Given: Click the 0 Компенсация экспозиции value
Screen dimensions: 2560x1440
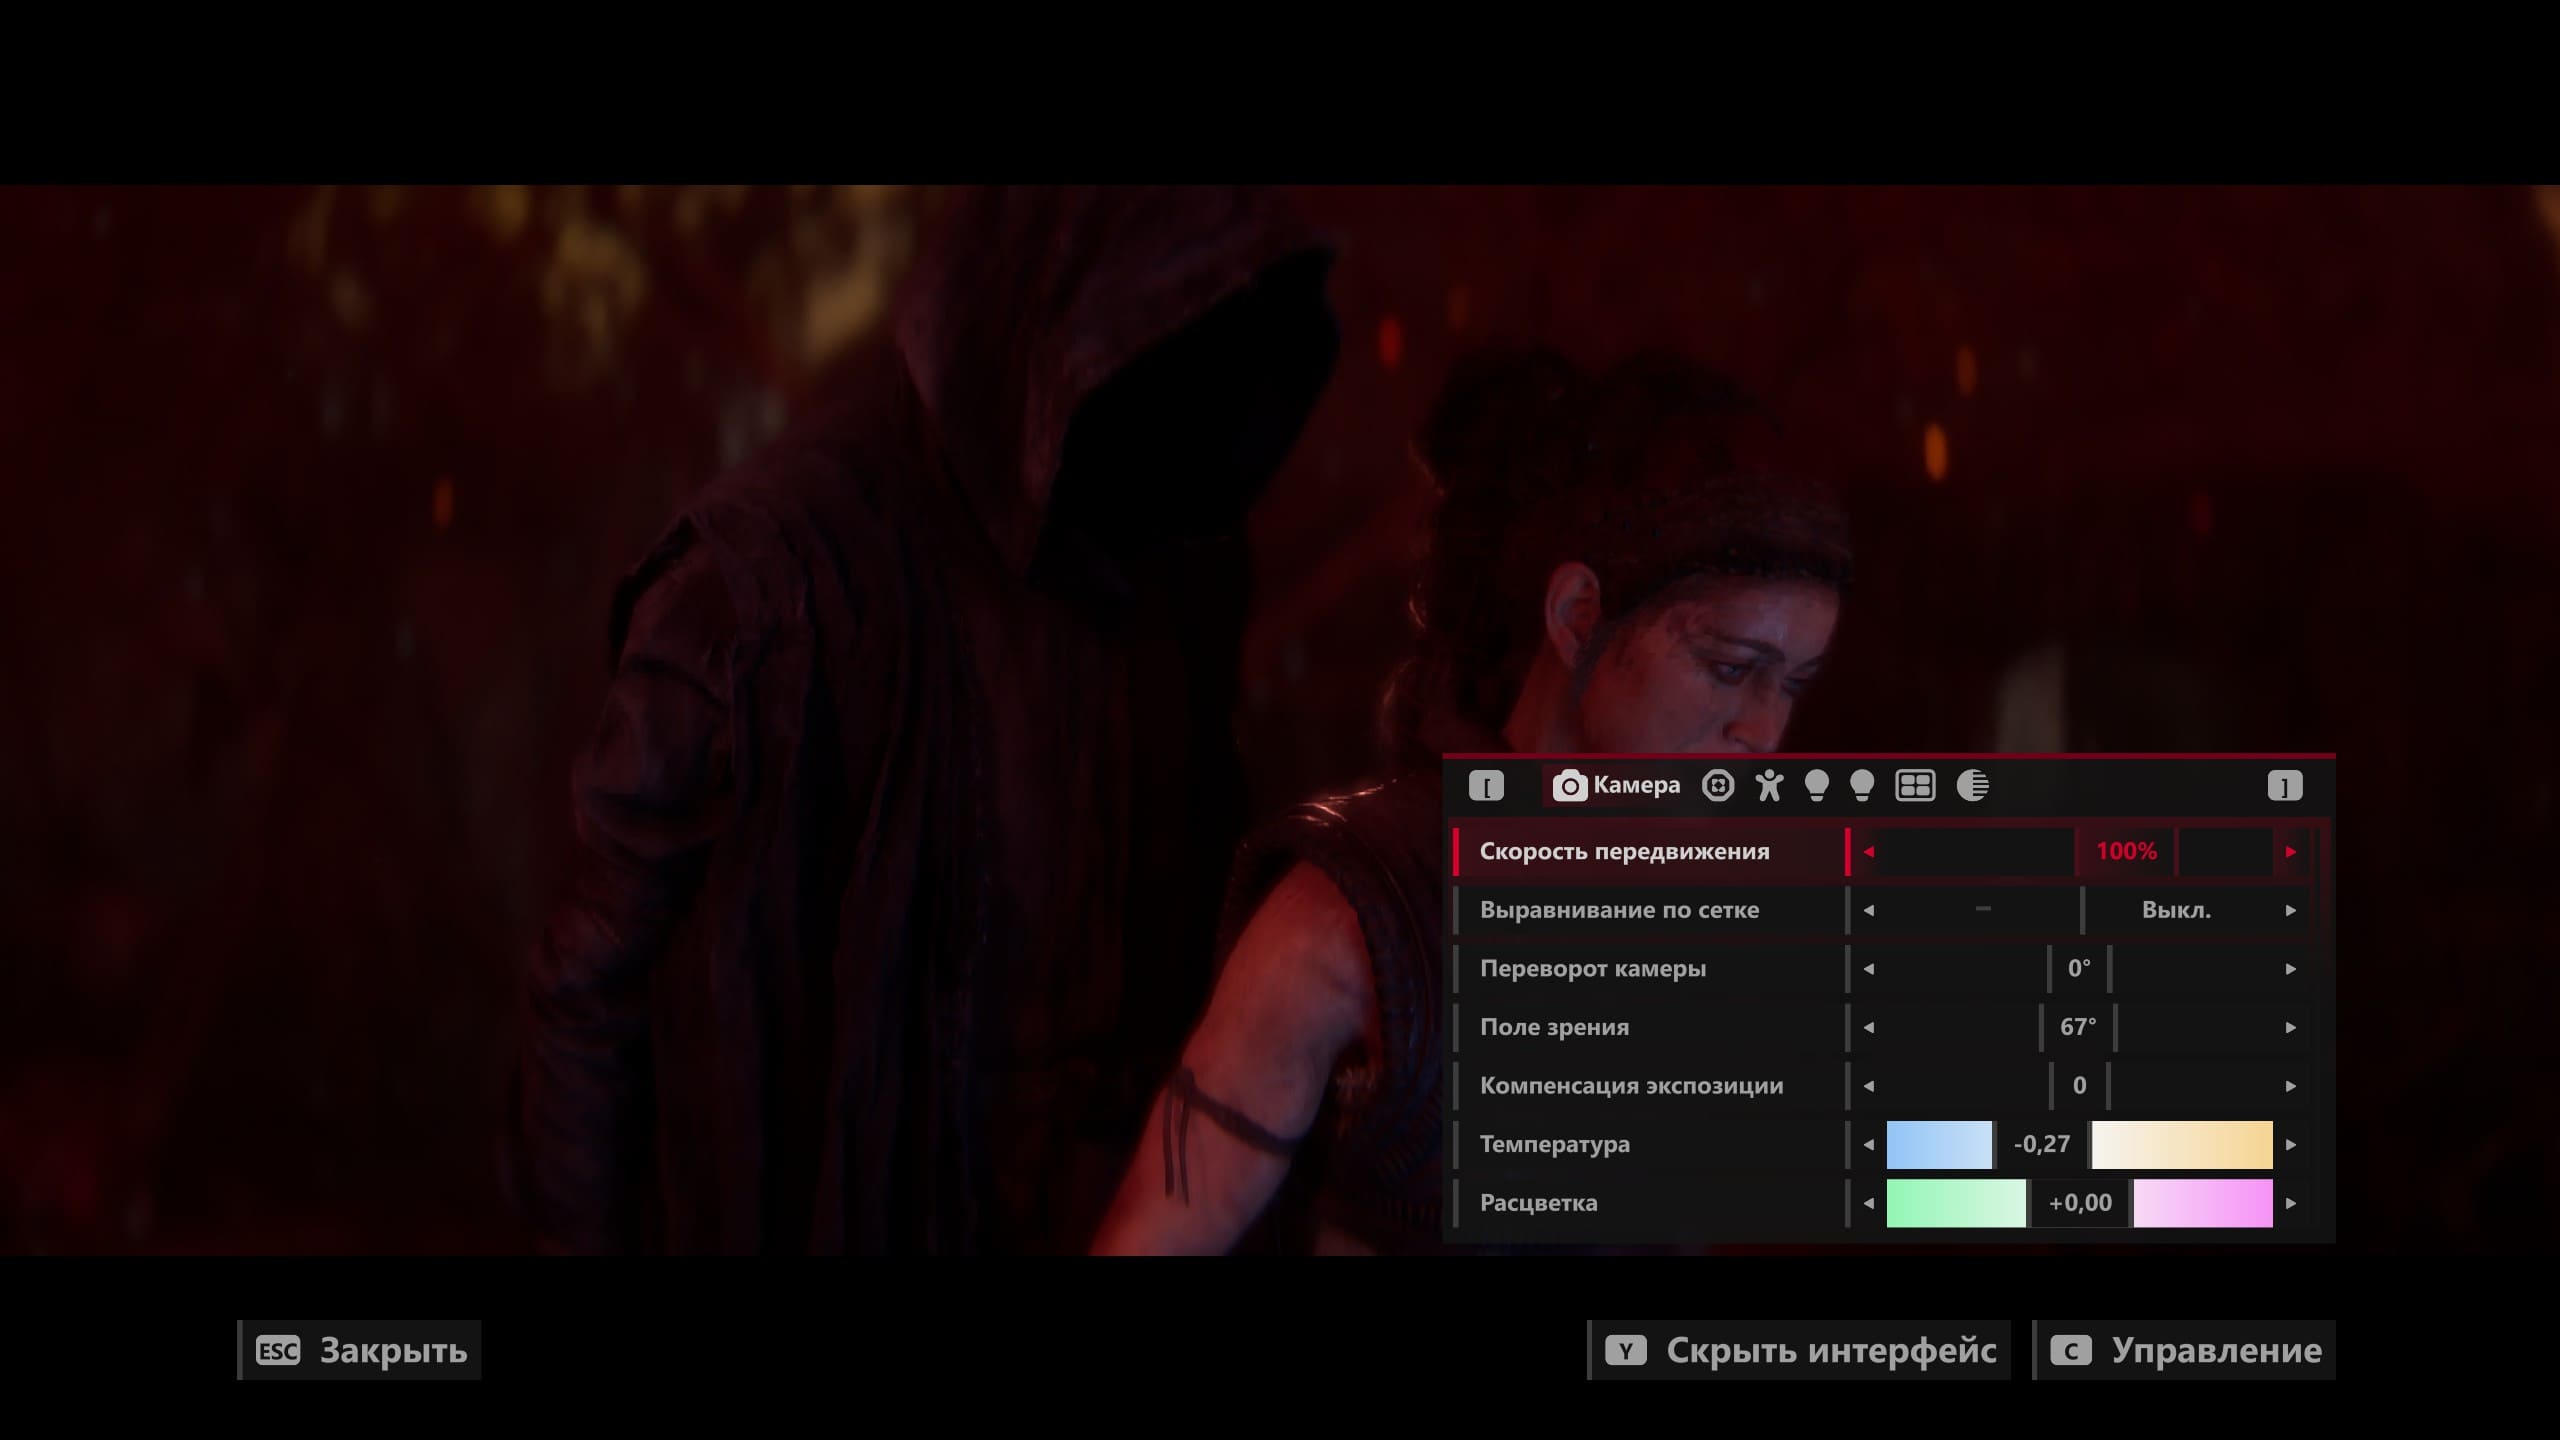Looking at the screenshot, I should [2079, 1086].
